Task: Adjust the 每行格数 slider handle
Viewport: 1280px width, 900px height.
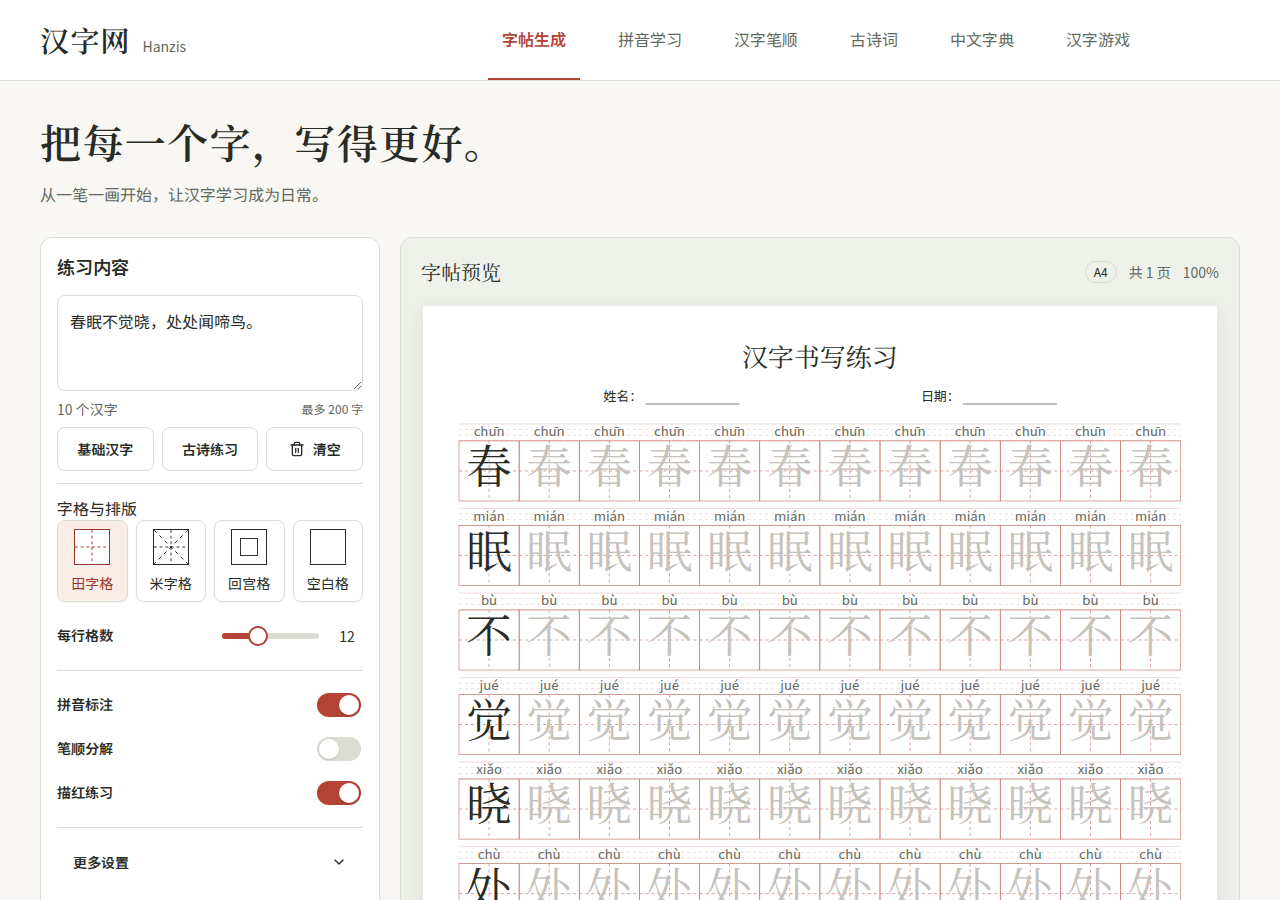Action: (x=258, y=636)
